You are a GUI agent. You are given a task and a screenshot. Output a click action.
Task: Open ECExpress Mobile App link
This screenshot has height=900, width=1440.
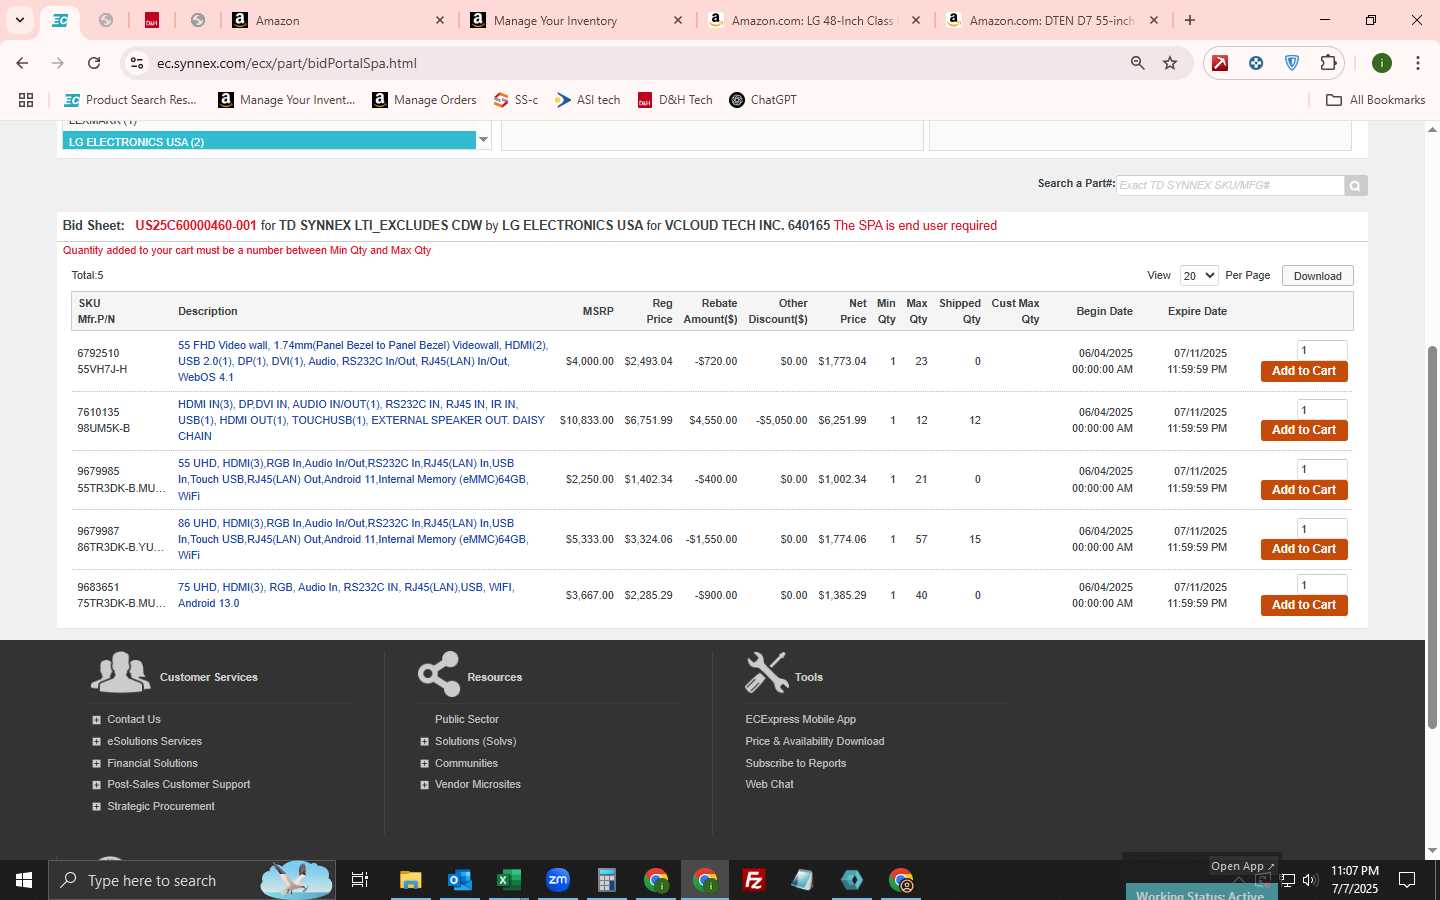tap(800, 720)
